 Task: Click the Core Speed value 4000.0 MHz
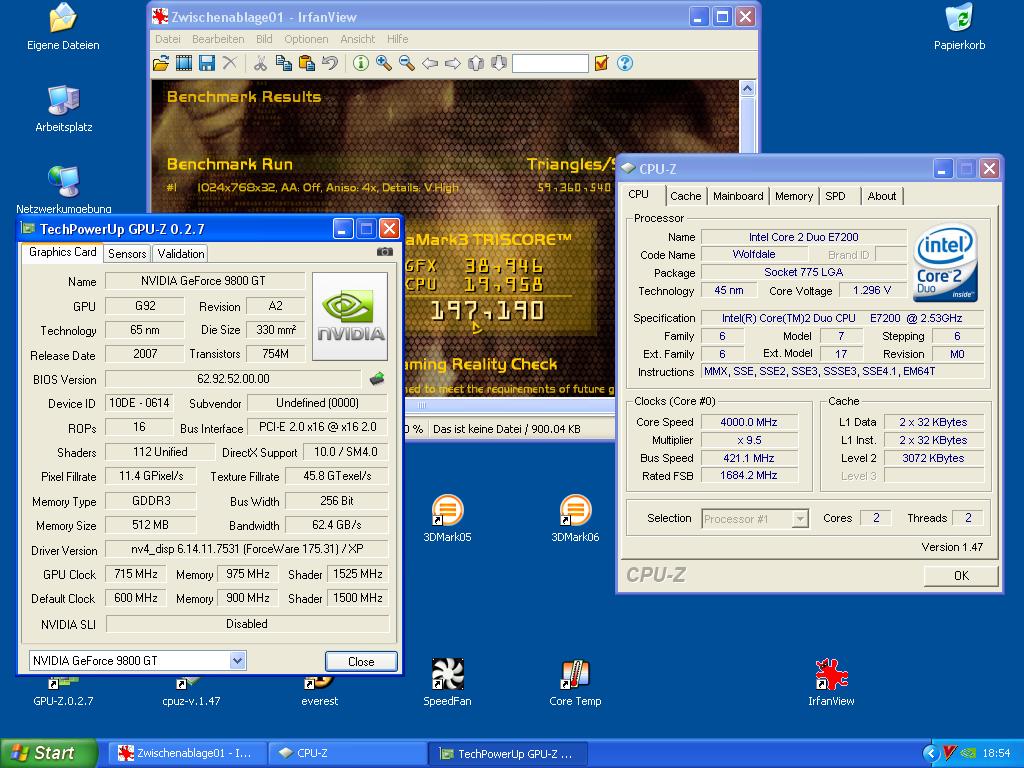tap(749, 422)
